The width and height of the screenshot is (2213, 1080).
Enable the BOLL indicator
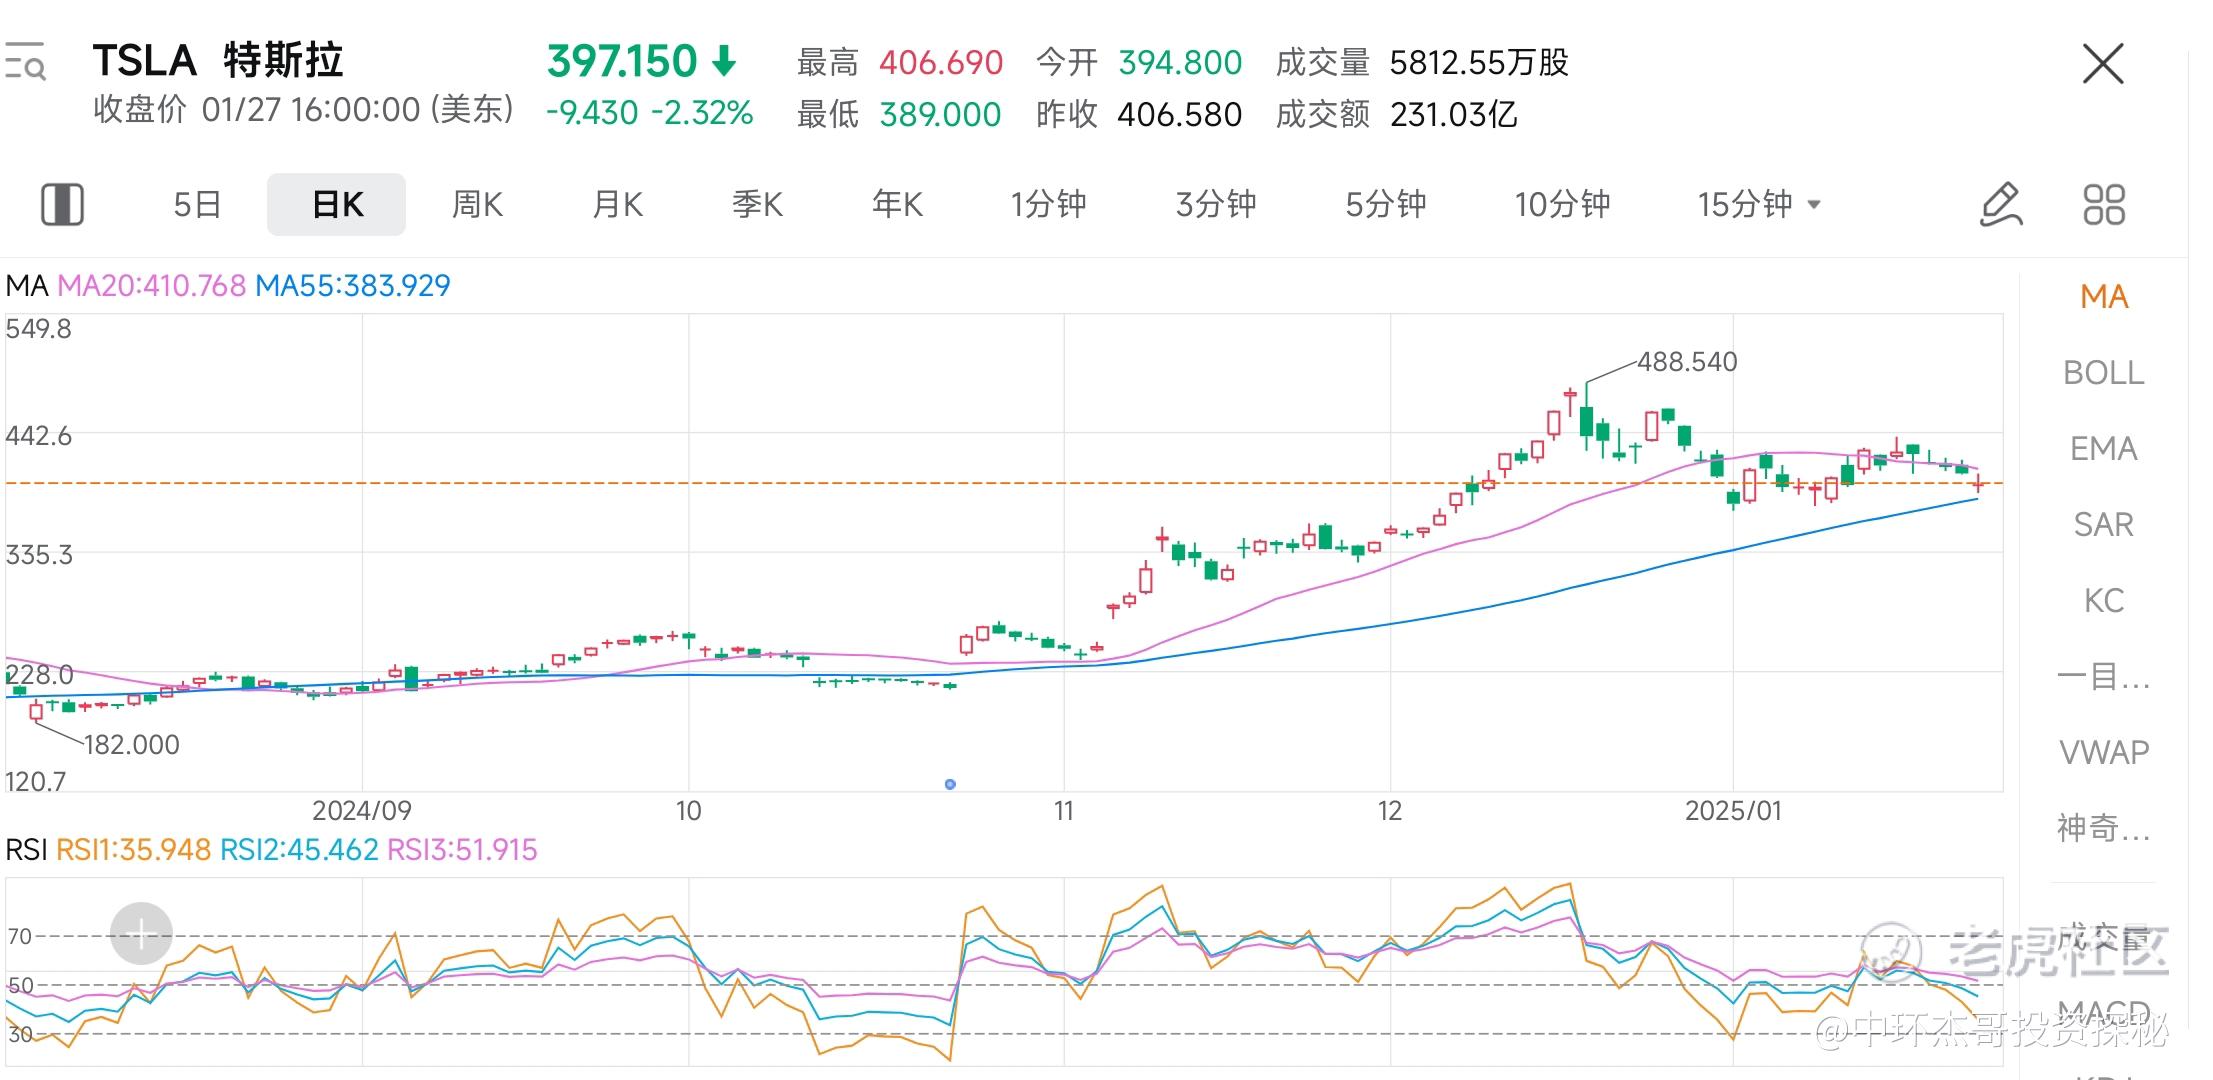click(2103, 373)
